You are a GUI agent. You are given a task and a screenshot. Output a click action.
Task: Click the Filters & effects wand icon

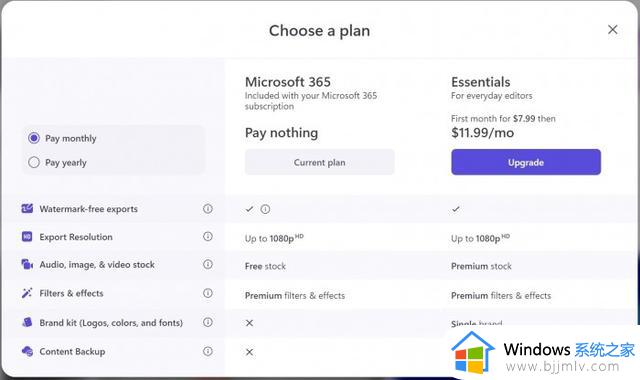[x=27, y=293]
